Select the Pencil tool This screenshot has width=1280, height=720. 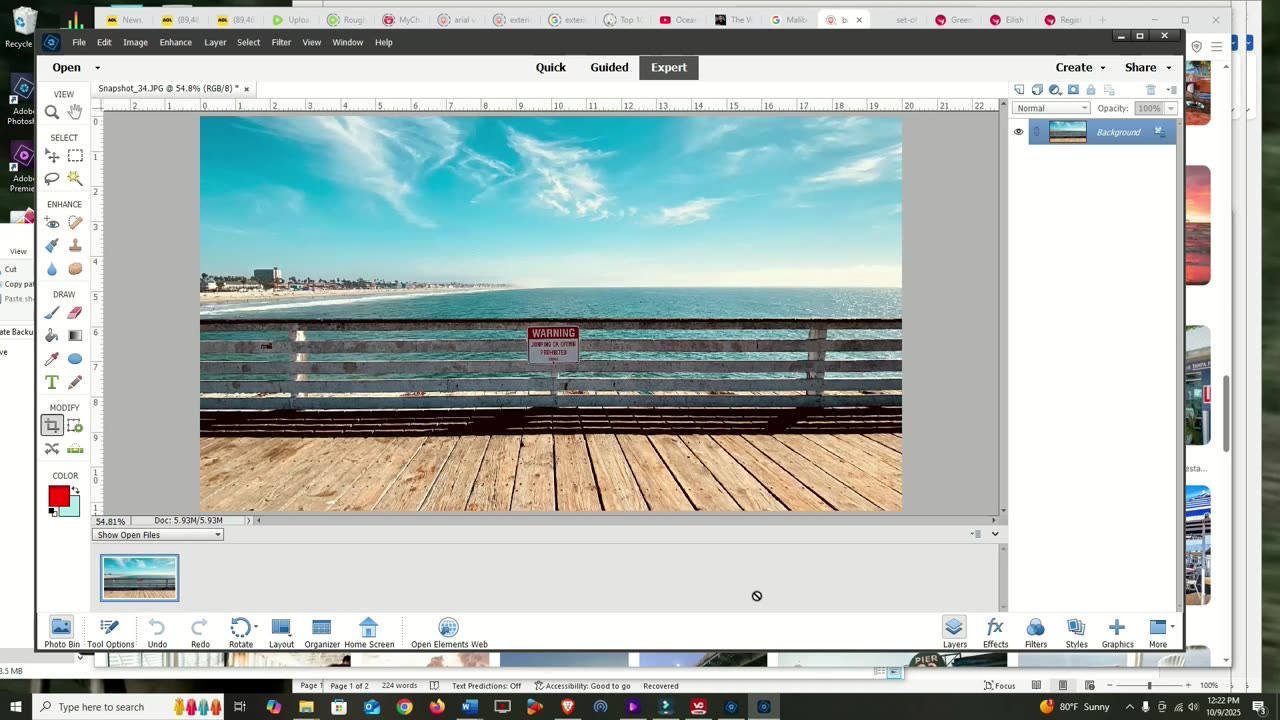click(x=75, y=382)
